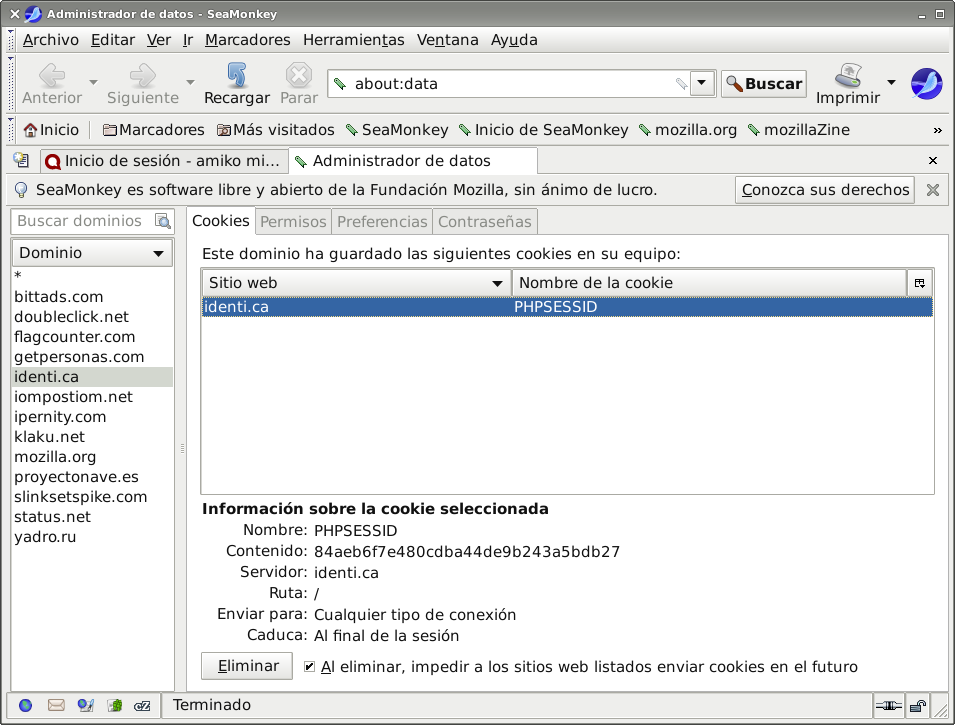Click the Eliminar button
The height and width of the screenshot is (725, 955).
(247, 666)
